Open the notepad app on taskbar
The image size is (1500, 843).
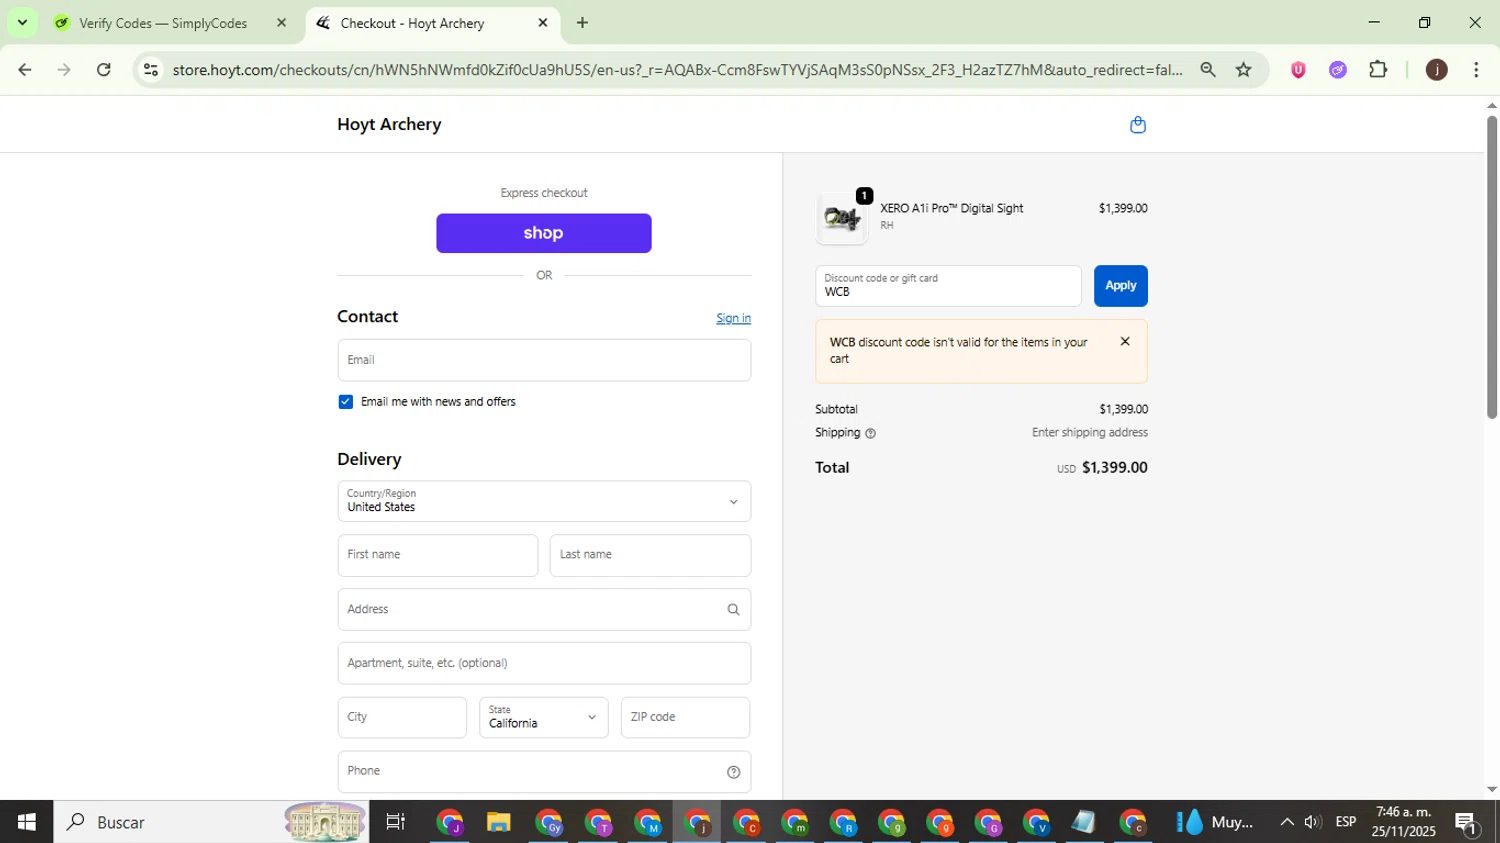[x=1083, y=822]
